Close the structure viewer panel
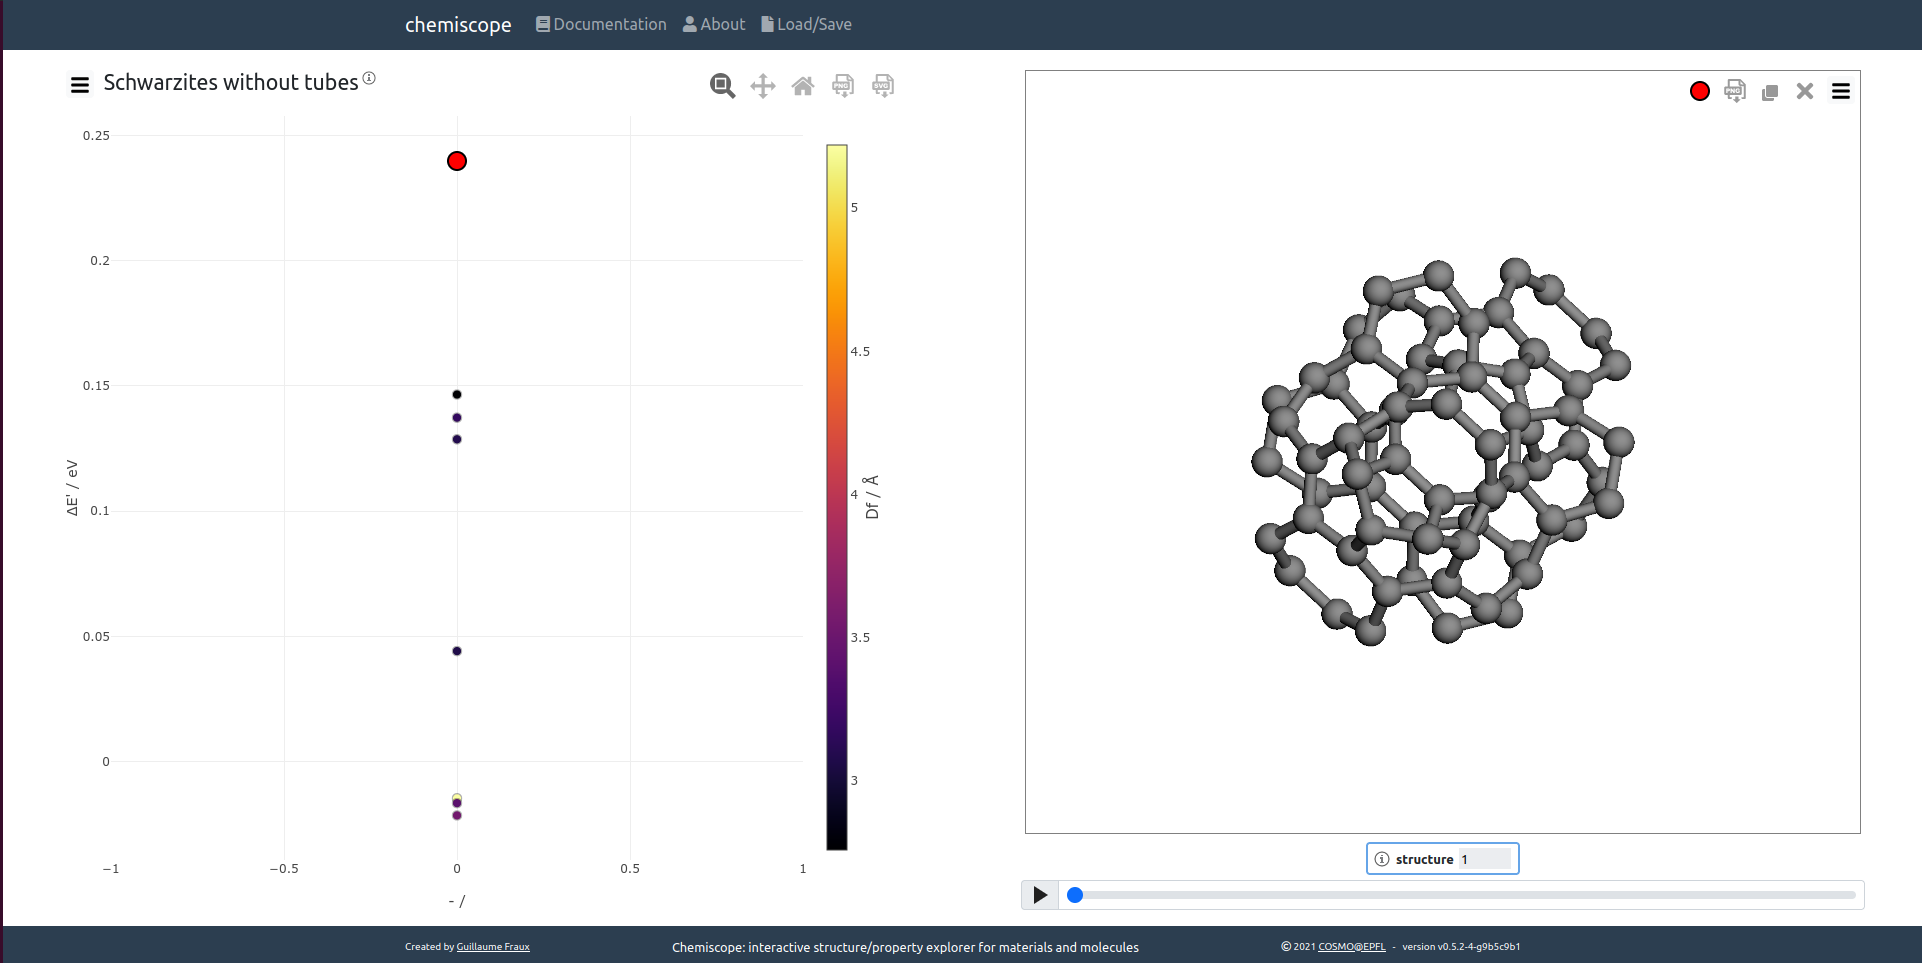 click(1805, 90)
